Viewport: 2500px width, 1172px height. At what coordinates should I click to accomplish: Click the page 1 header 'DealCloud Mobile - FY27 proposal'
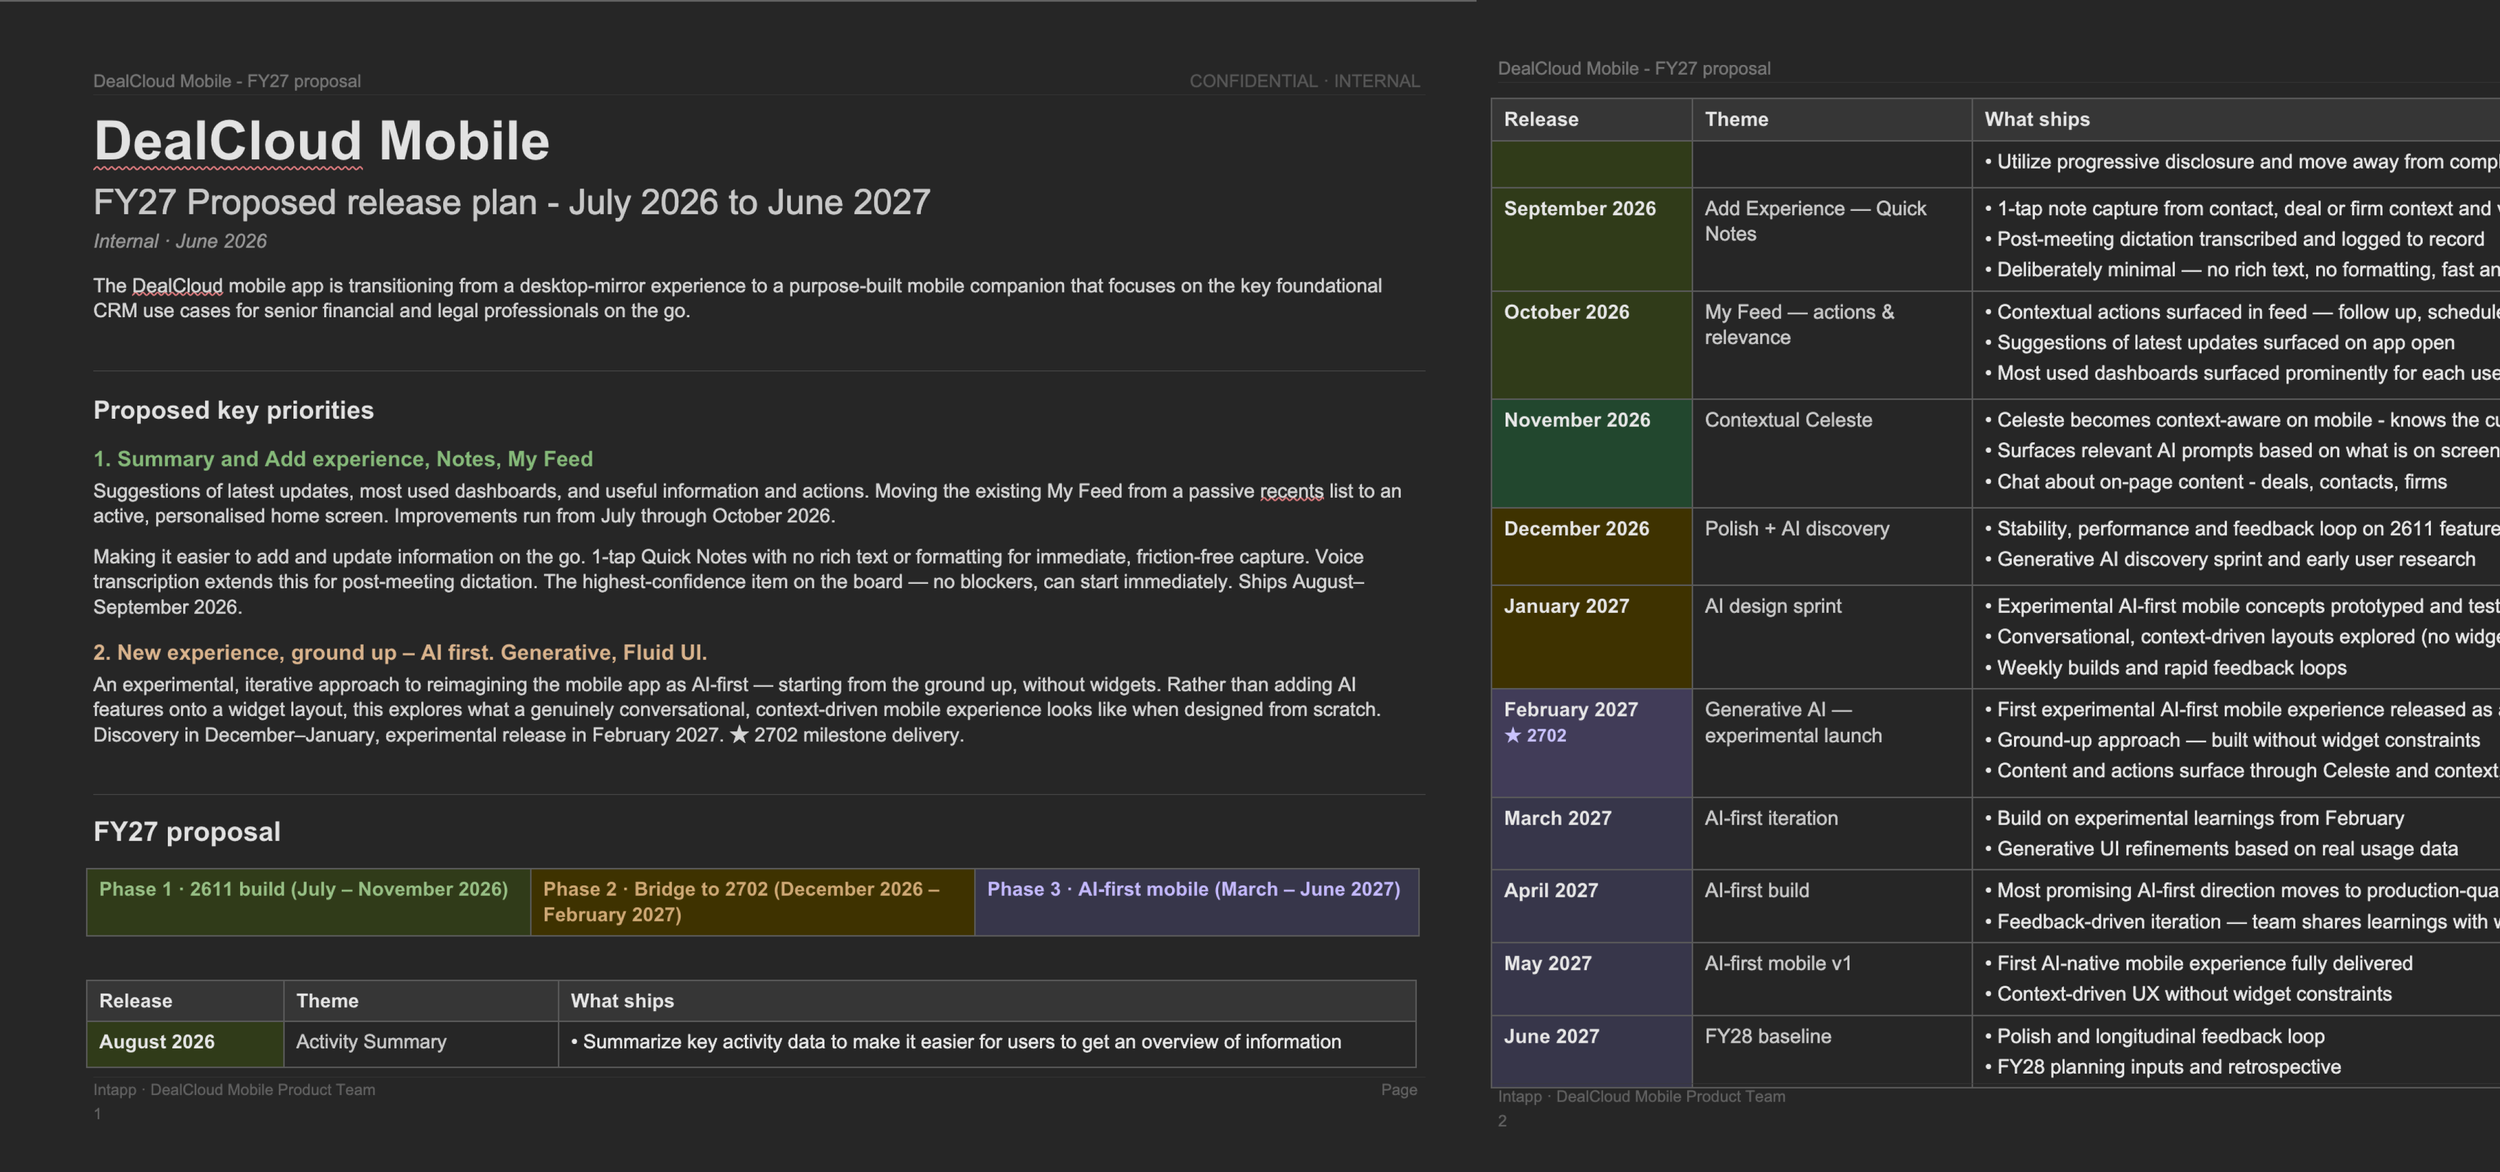click(x=227, y=81)
